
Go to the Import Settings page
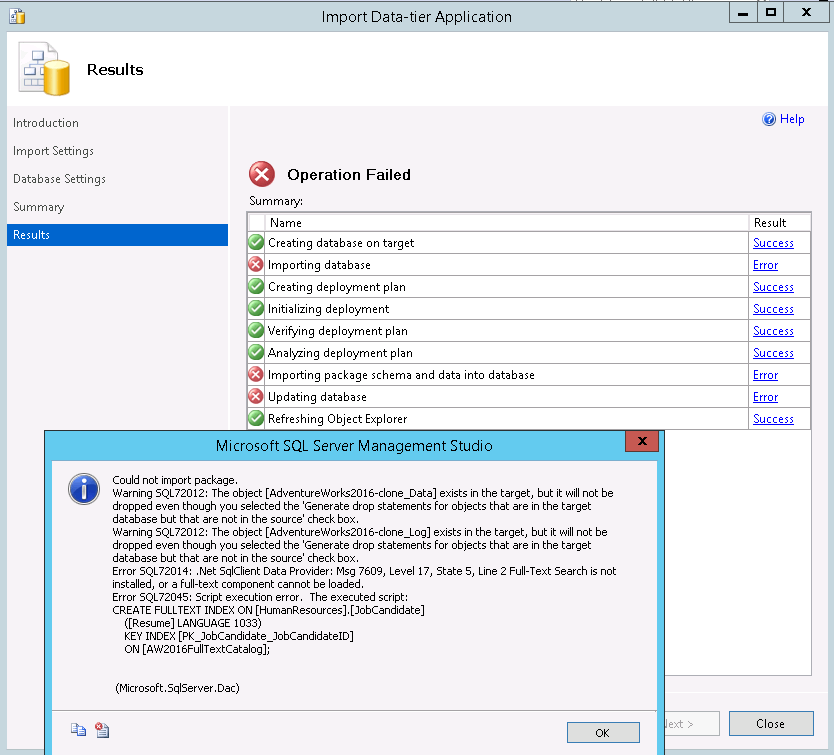[x=53, y=151]
